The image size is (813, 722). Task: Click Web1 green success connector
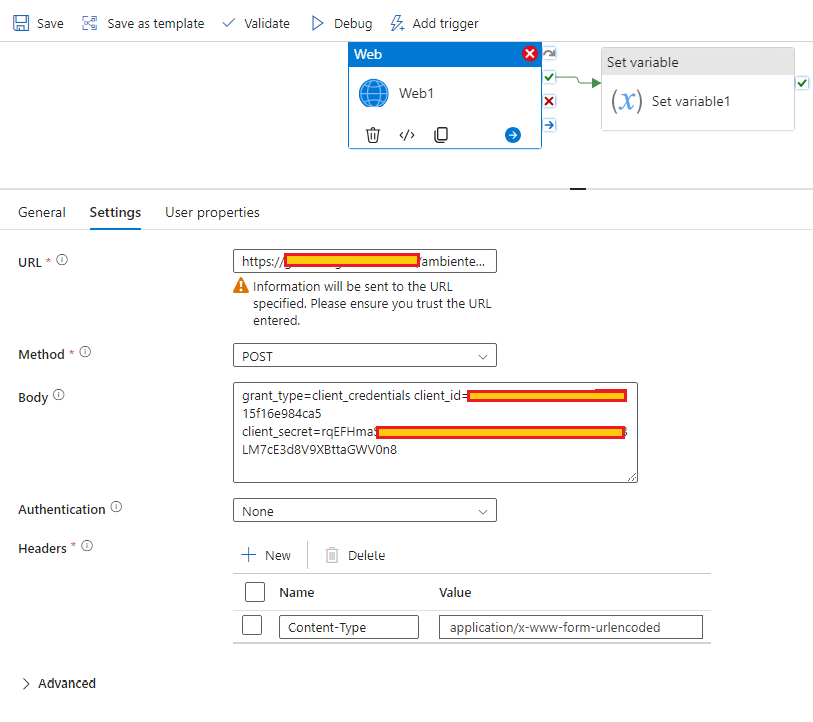pyautogui.click(x=550, y=77)
